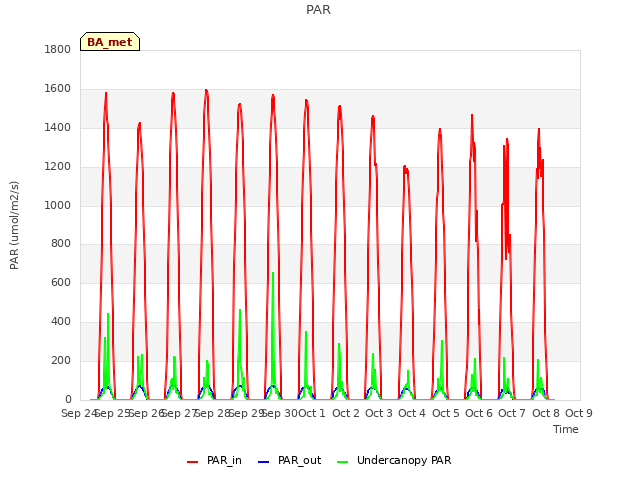Image resolution: width=640 pixels, height=480 pixels.
Task: Click the Oct 4 x-axis tick label
Action: pos(412,413)
